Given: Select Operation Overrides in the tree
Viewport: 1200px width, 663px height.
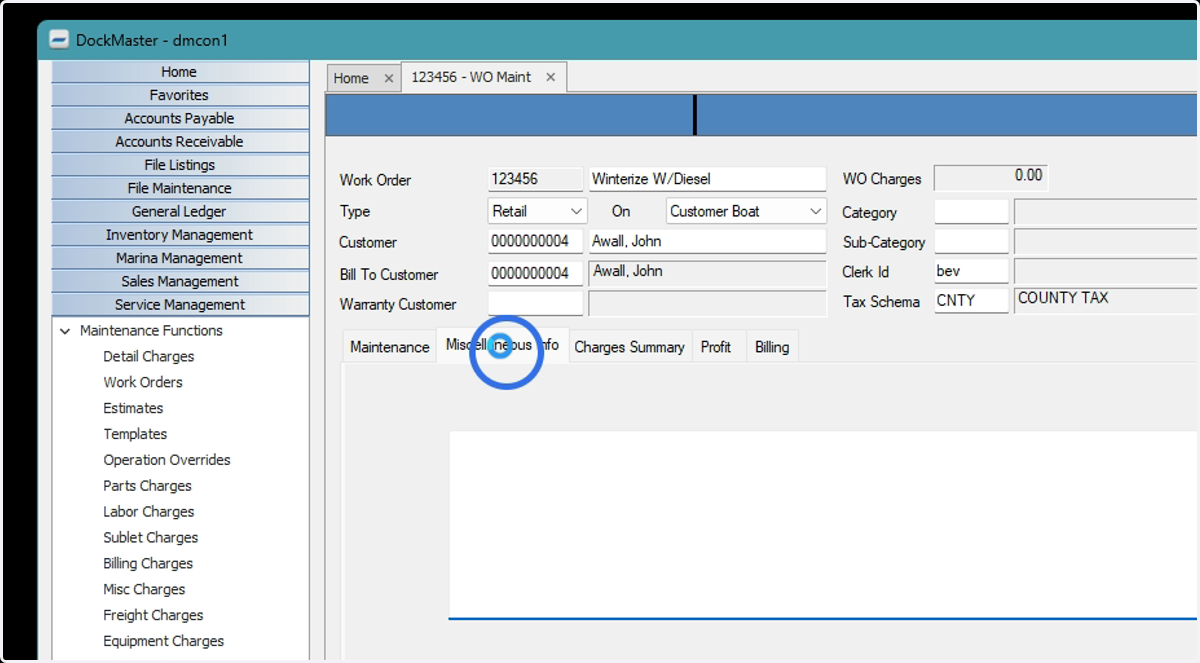Looking at the screenshot, I should 167,460.
